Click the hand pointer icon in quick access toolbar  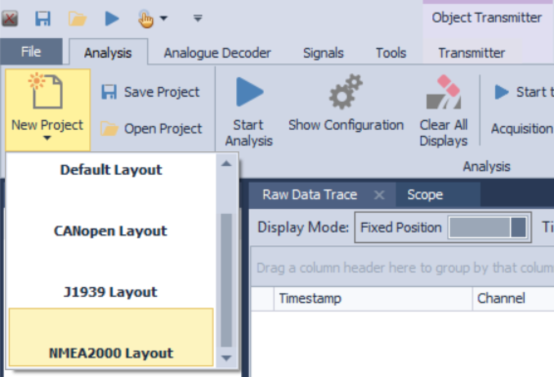click(x=146, y=19)
